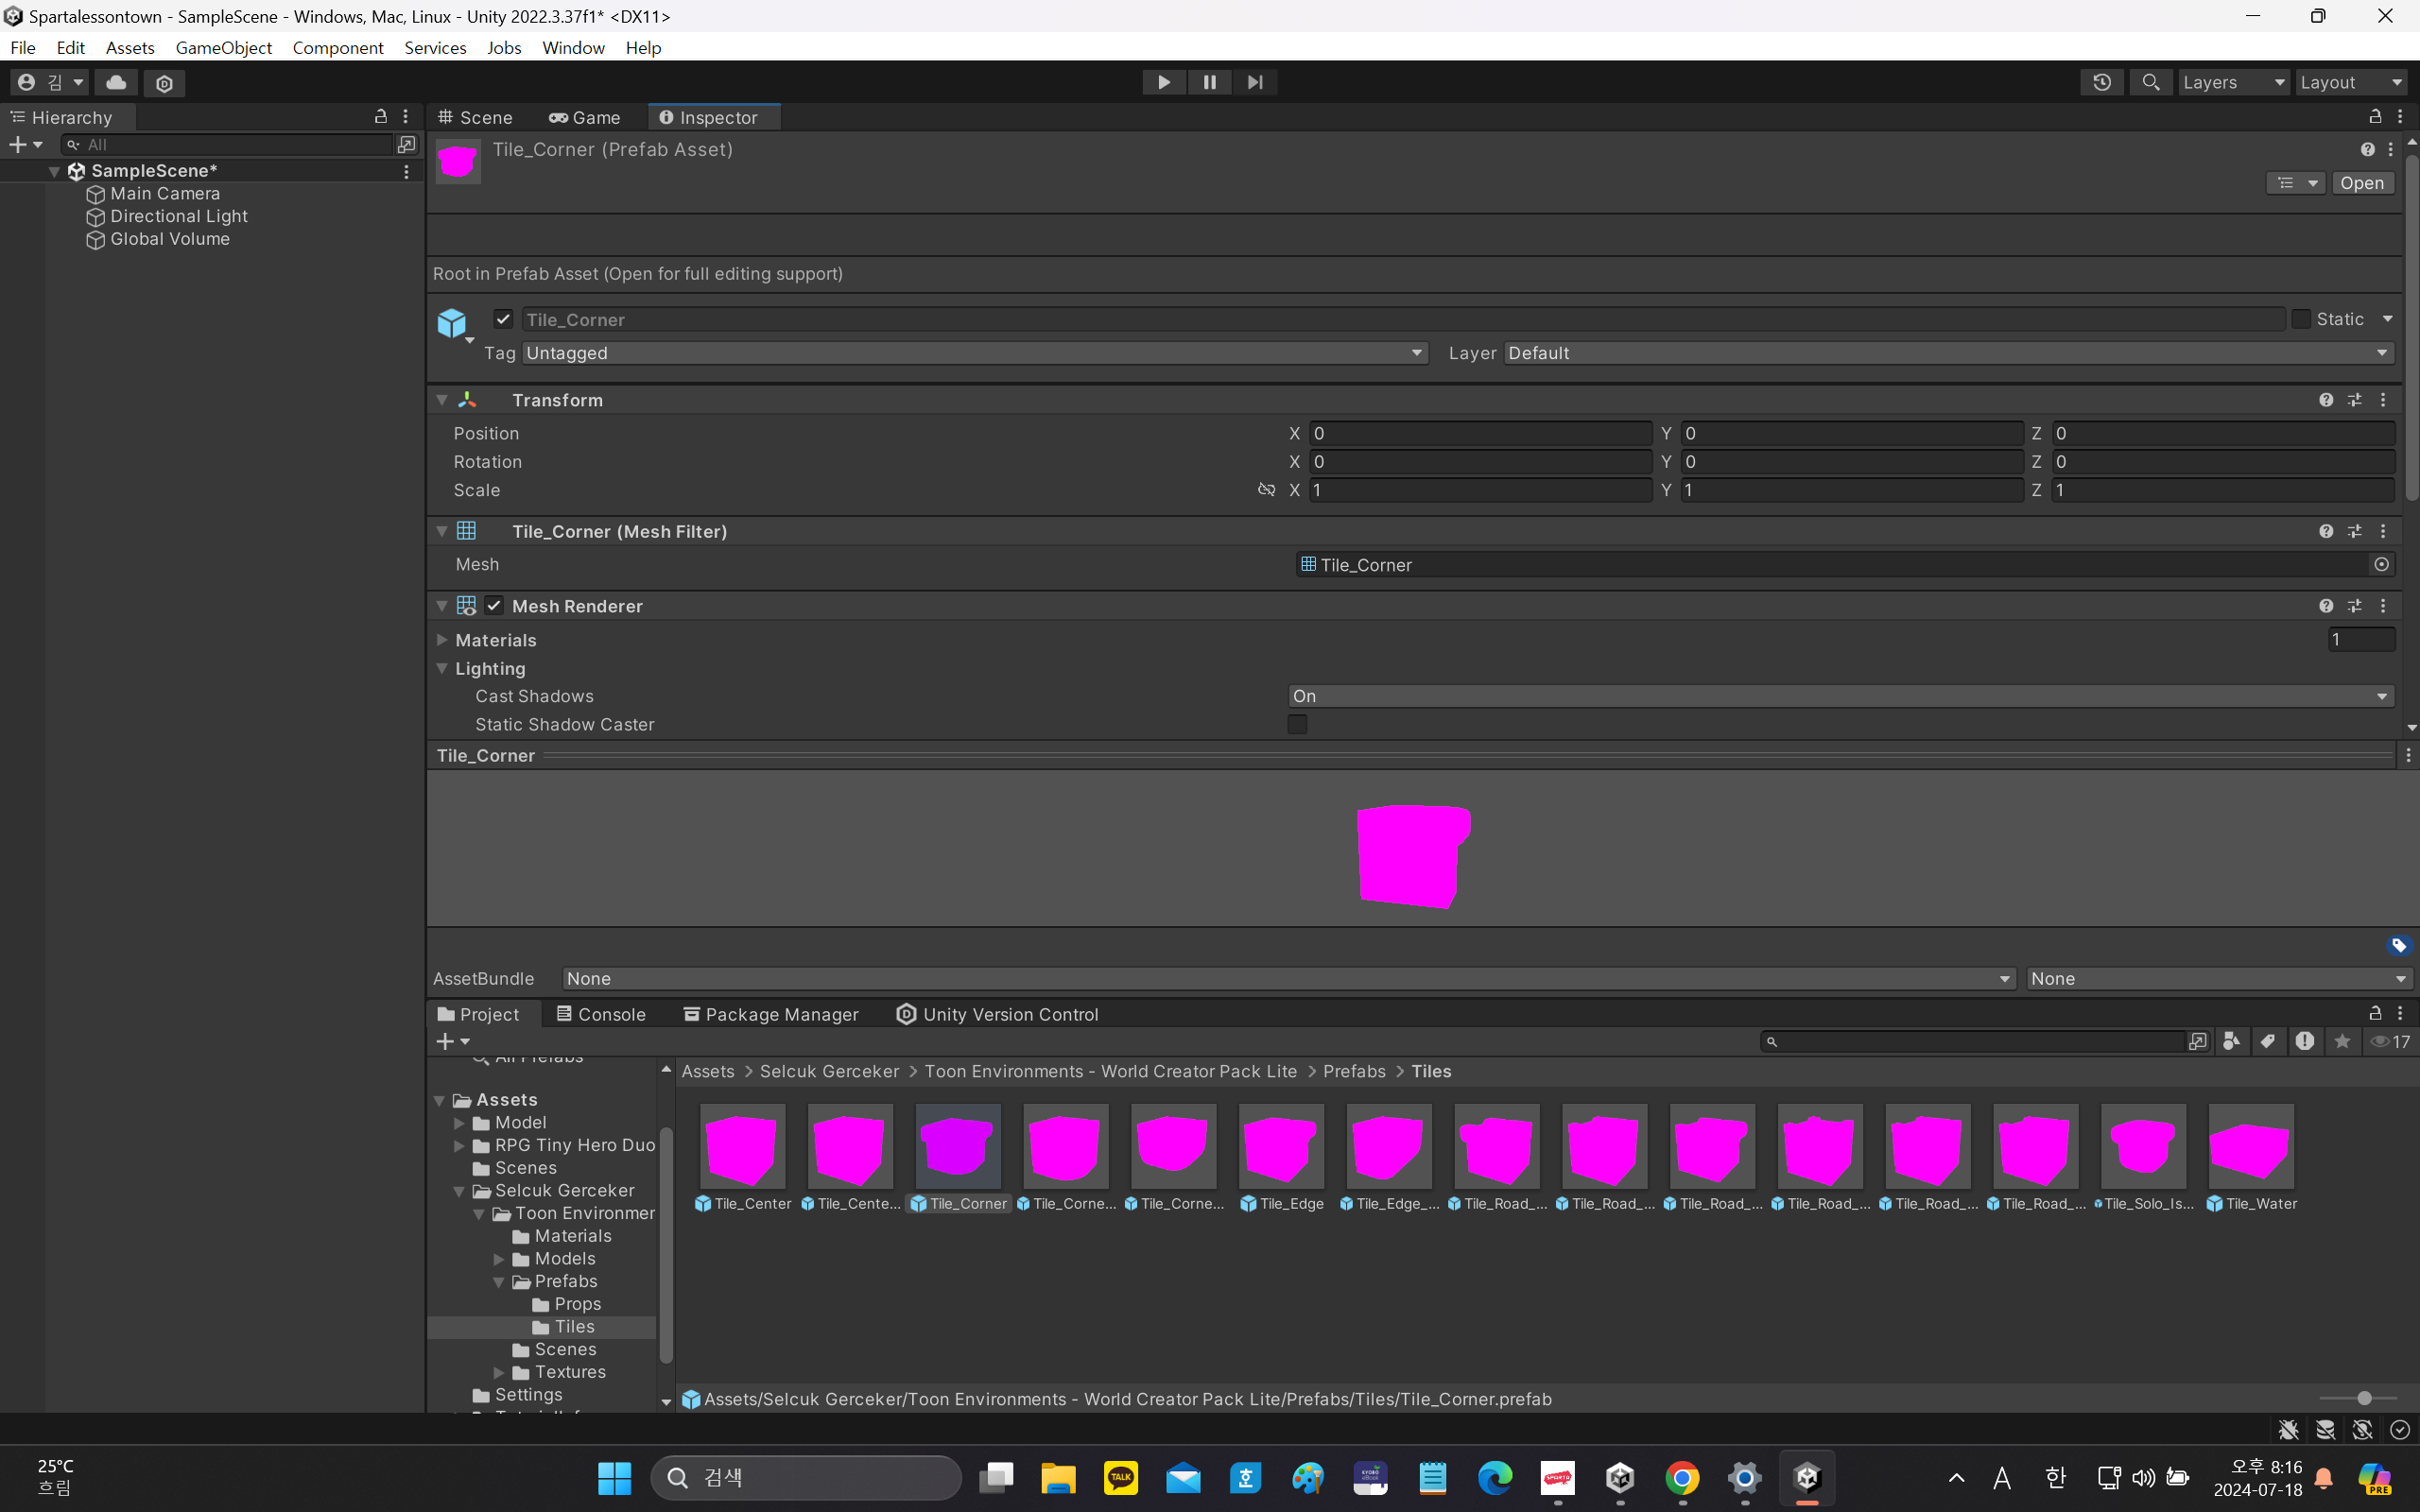Select Directional Light in Hierarchy
This screenshot has height=1512, width=2420.
coord(179,216)
